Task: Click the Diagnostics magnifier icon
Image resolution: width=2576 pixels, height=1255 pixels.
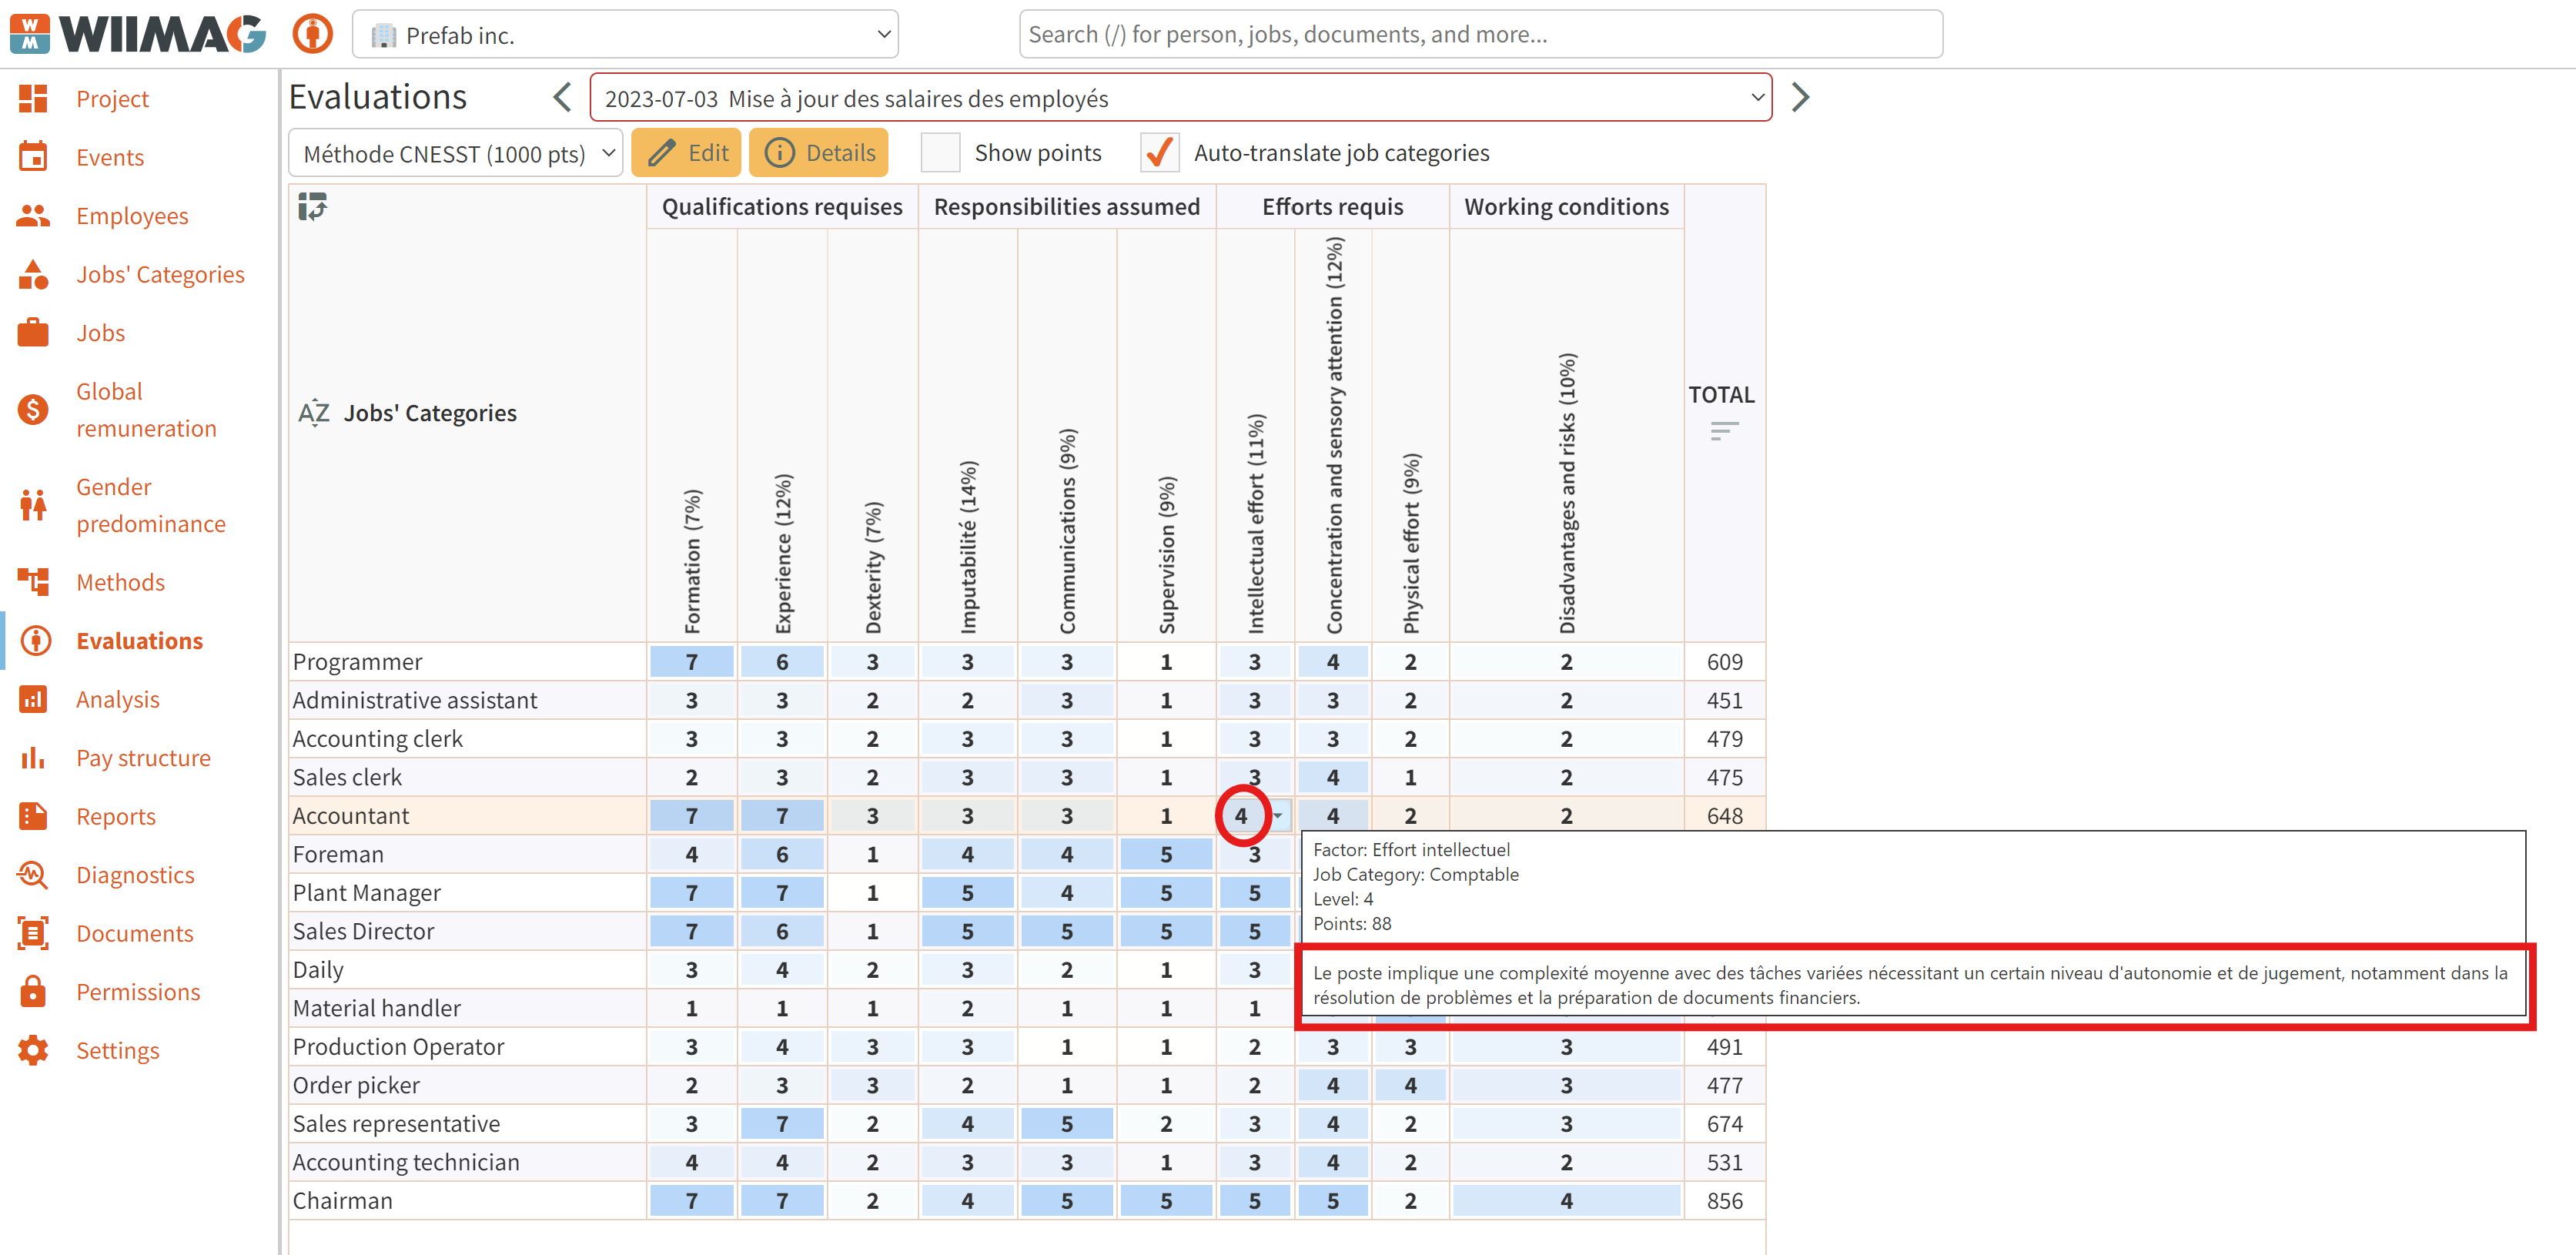Action: click(33, 874)
